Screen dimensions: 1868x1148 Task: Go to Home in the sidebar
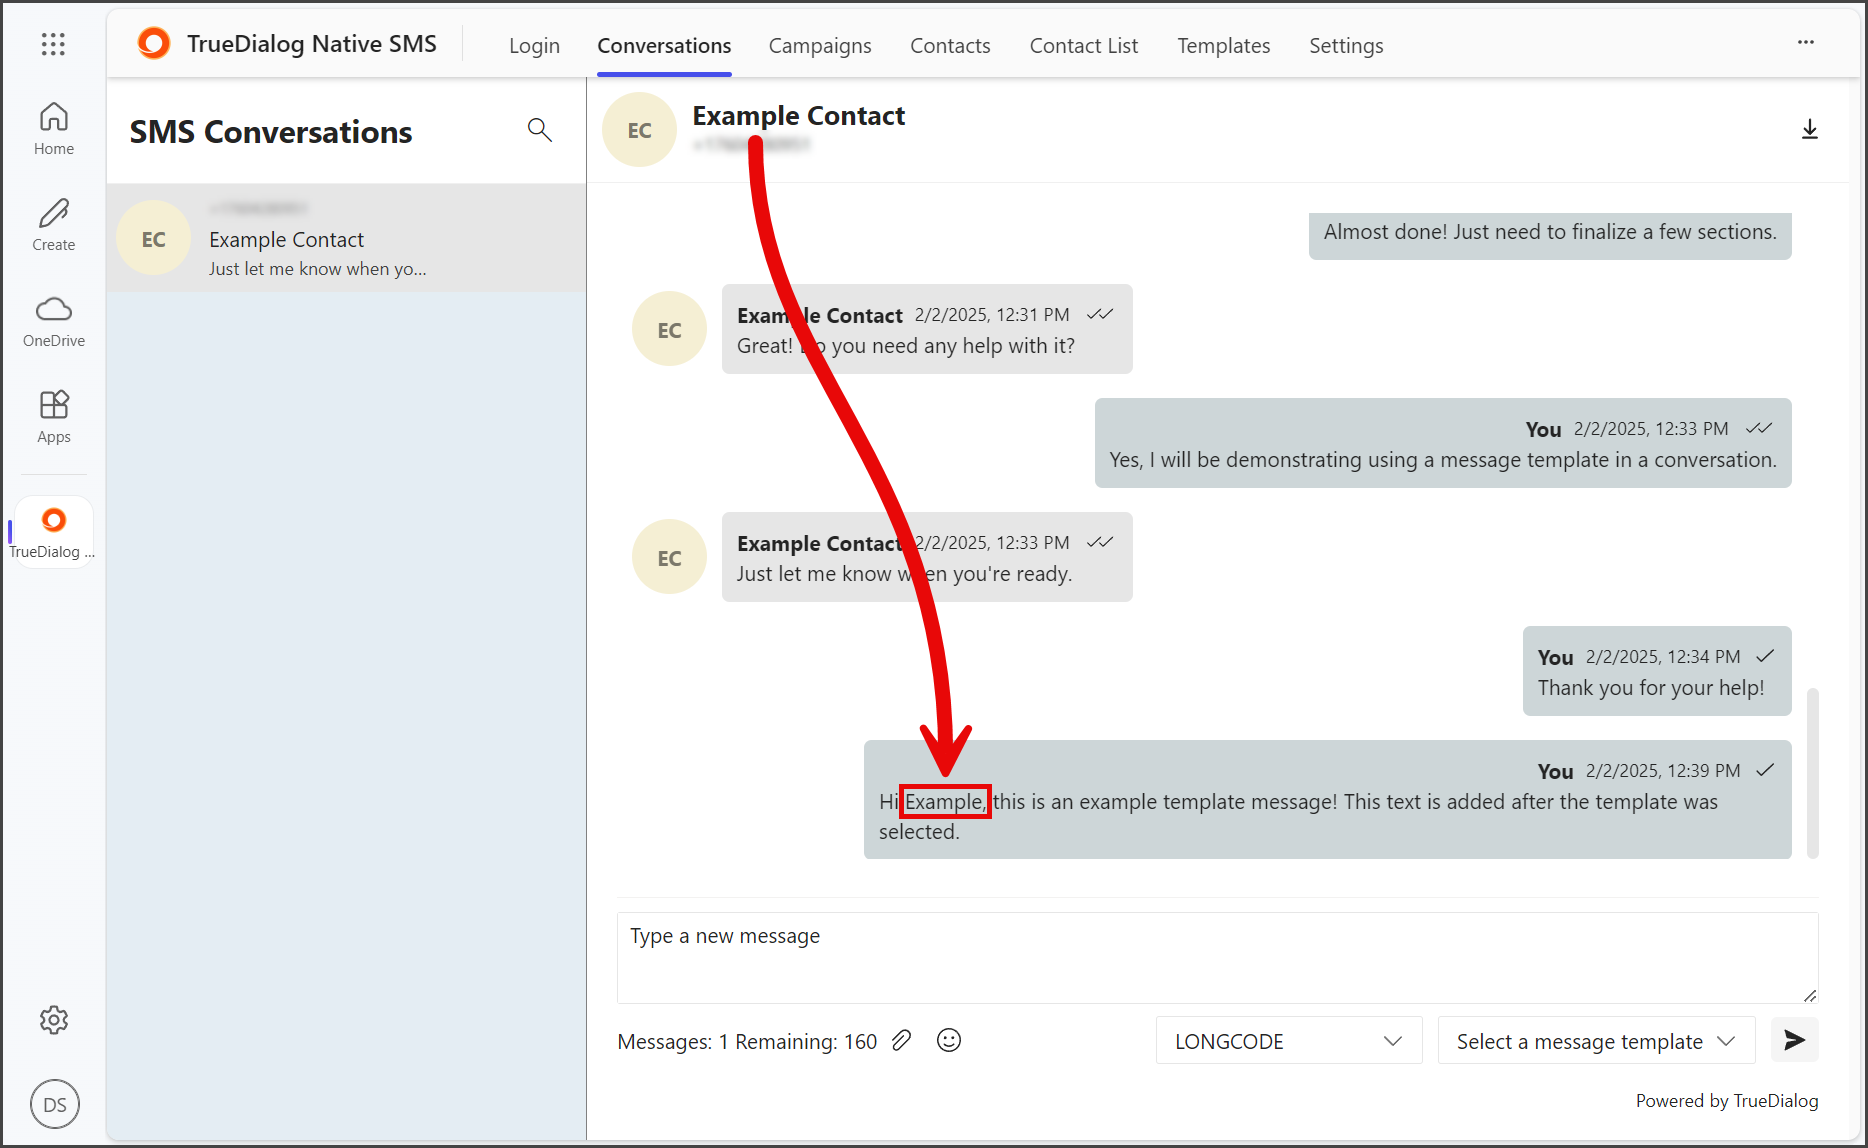[54, 129]
